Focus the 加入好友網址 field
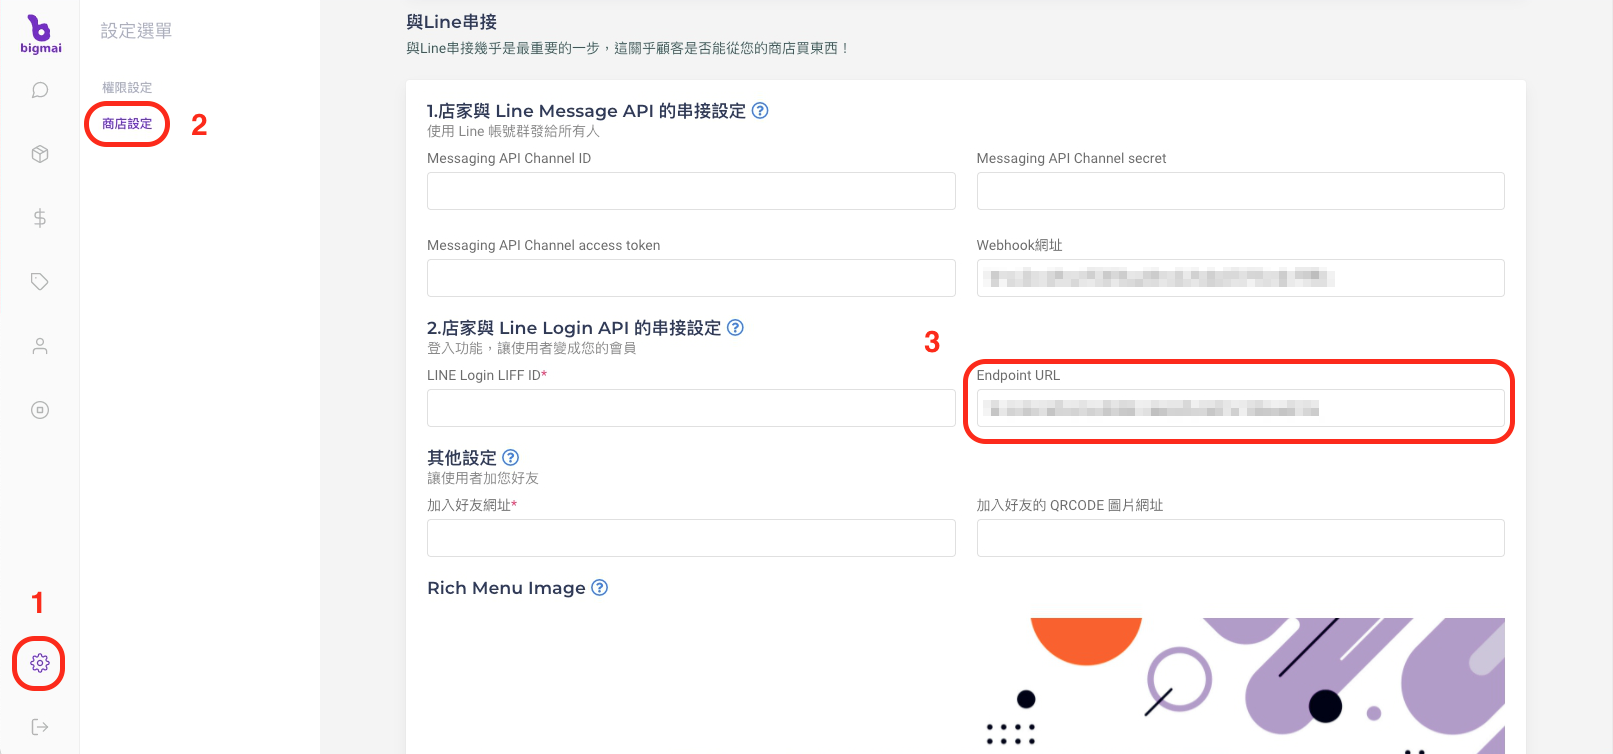Screen dimensions: 1613x754 point(691,538)
